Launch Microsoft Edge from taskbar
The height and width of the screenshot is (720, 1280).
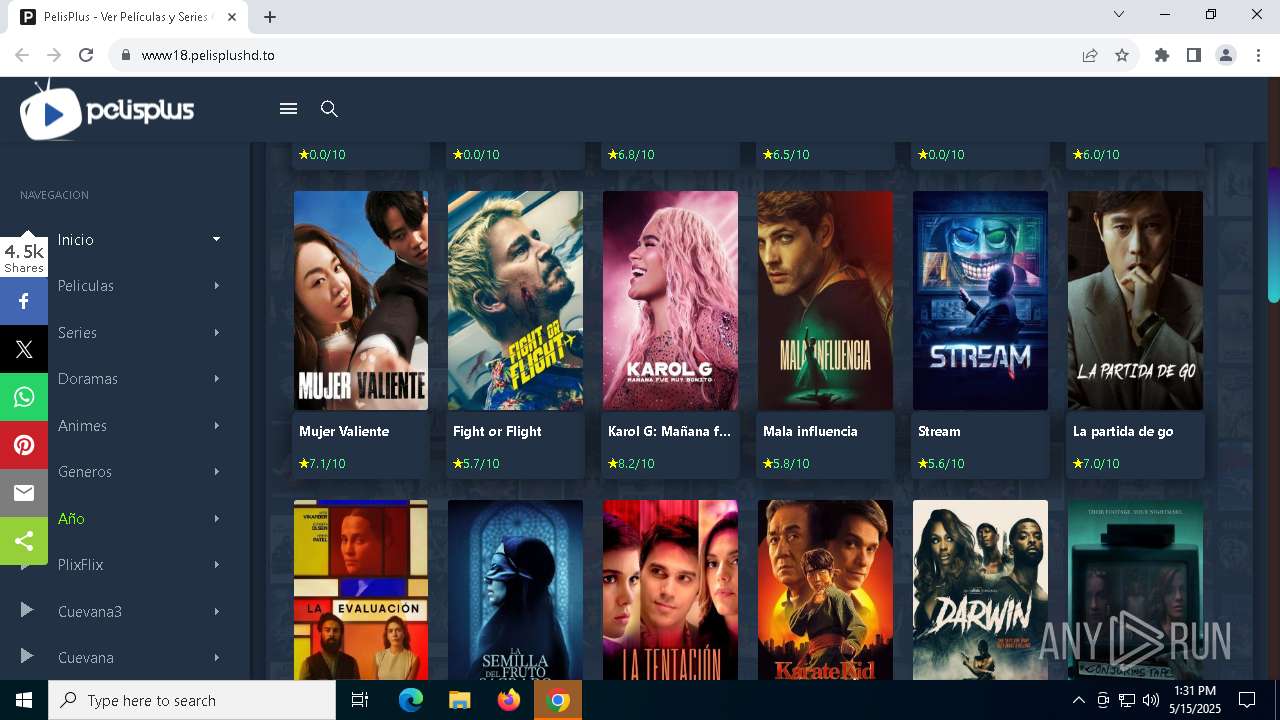[411, 700]
